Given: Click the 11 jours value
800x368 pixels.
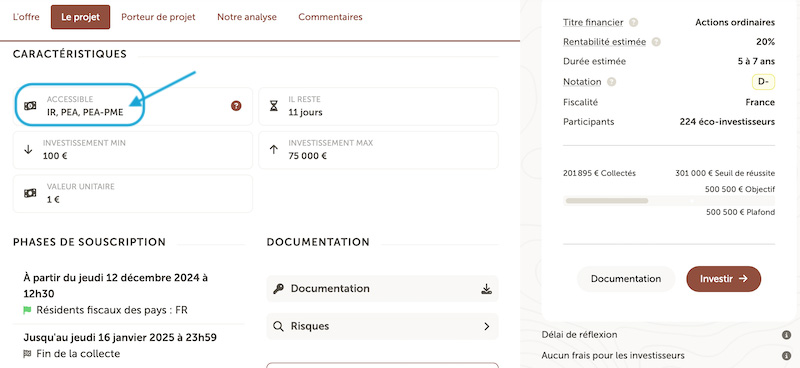Looking at the screenshot, I should (x=305, y=112).
